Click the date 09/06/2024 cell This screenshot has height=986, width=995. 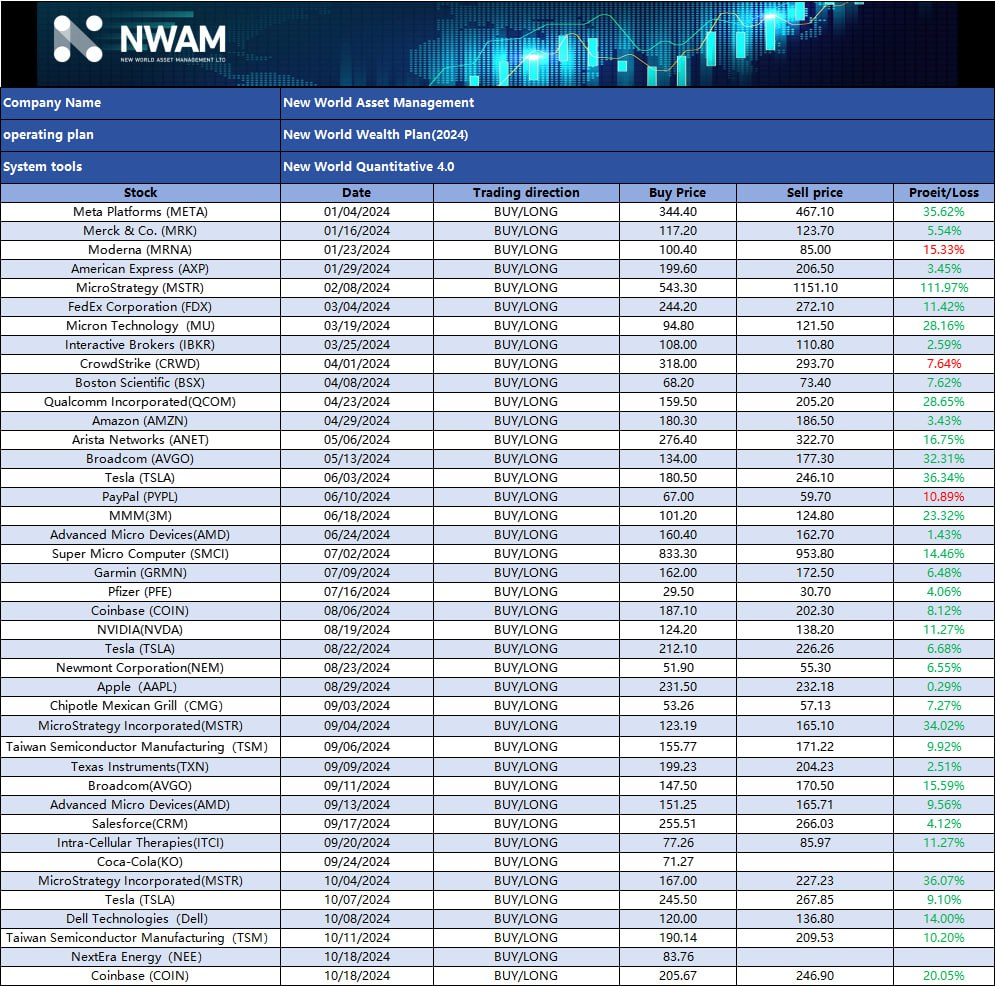pyautogui.click(x=357, y=747)
